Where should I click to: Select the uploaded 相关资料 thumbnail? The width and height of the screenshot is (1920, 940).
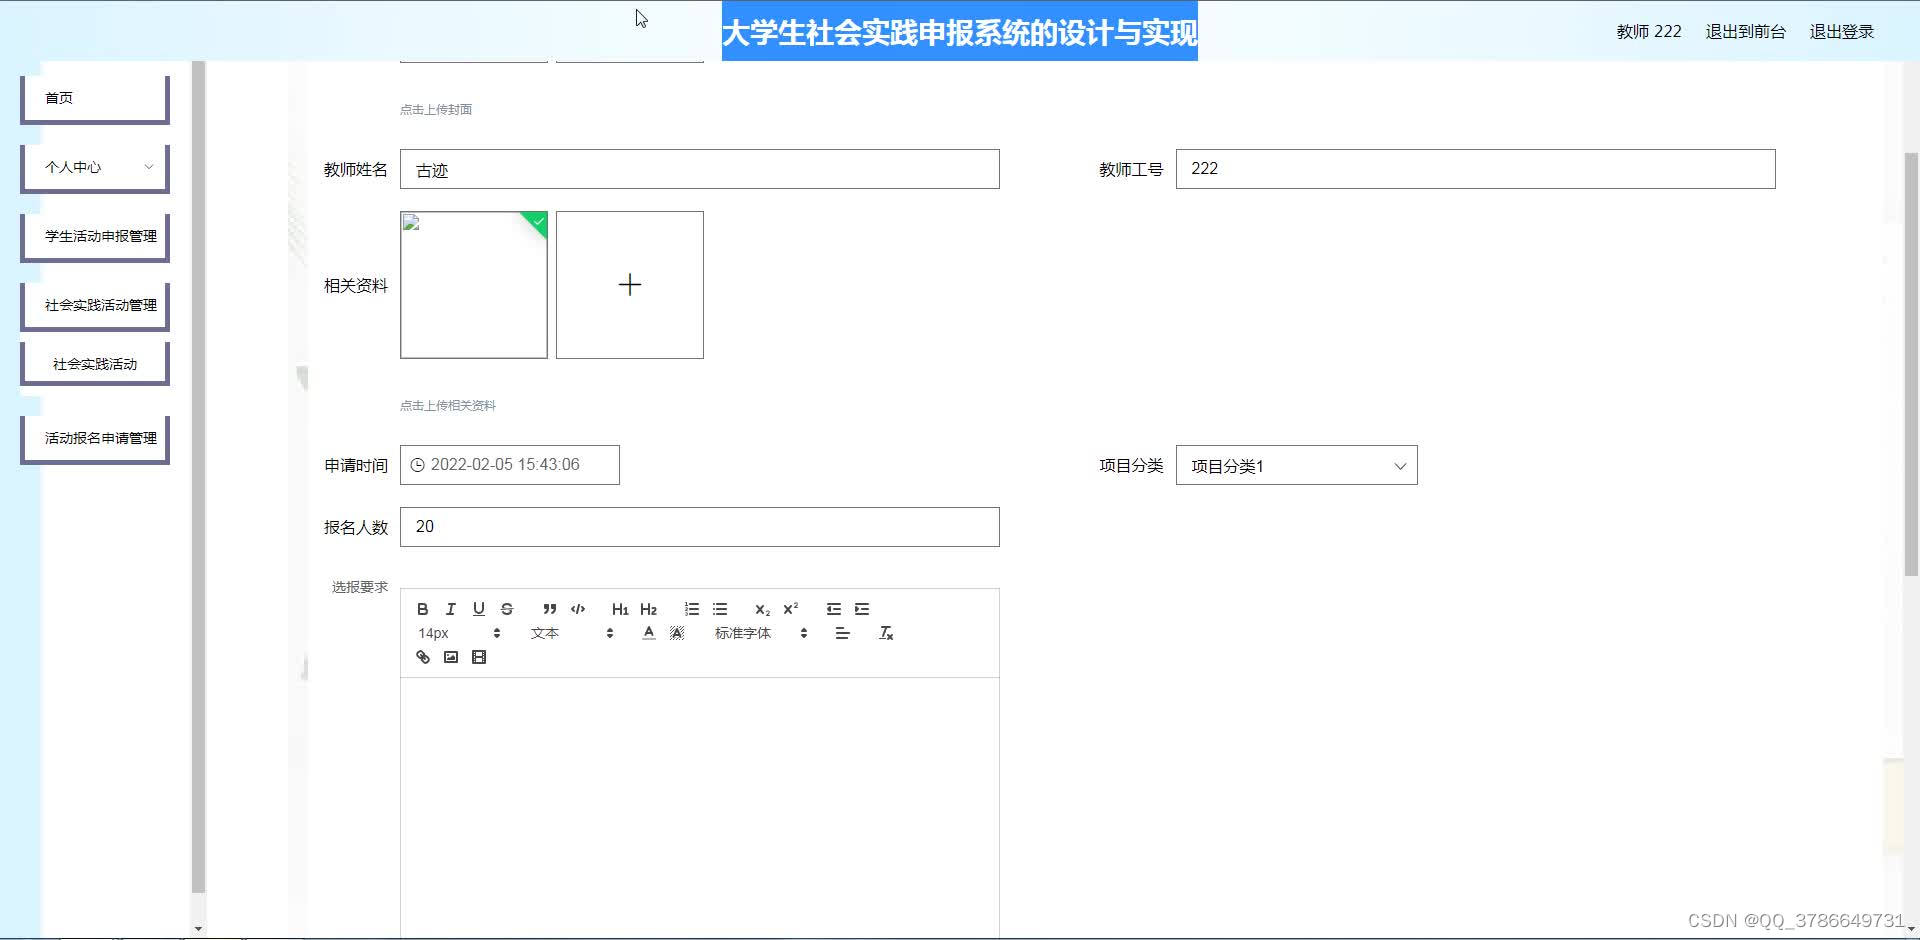(x=474, y=285)
